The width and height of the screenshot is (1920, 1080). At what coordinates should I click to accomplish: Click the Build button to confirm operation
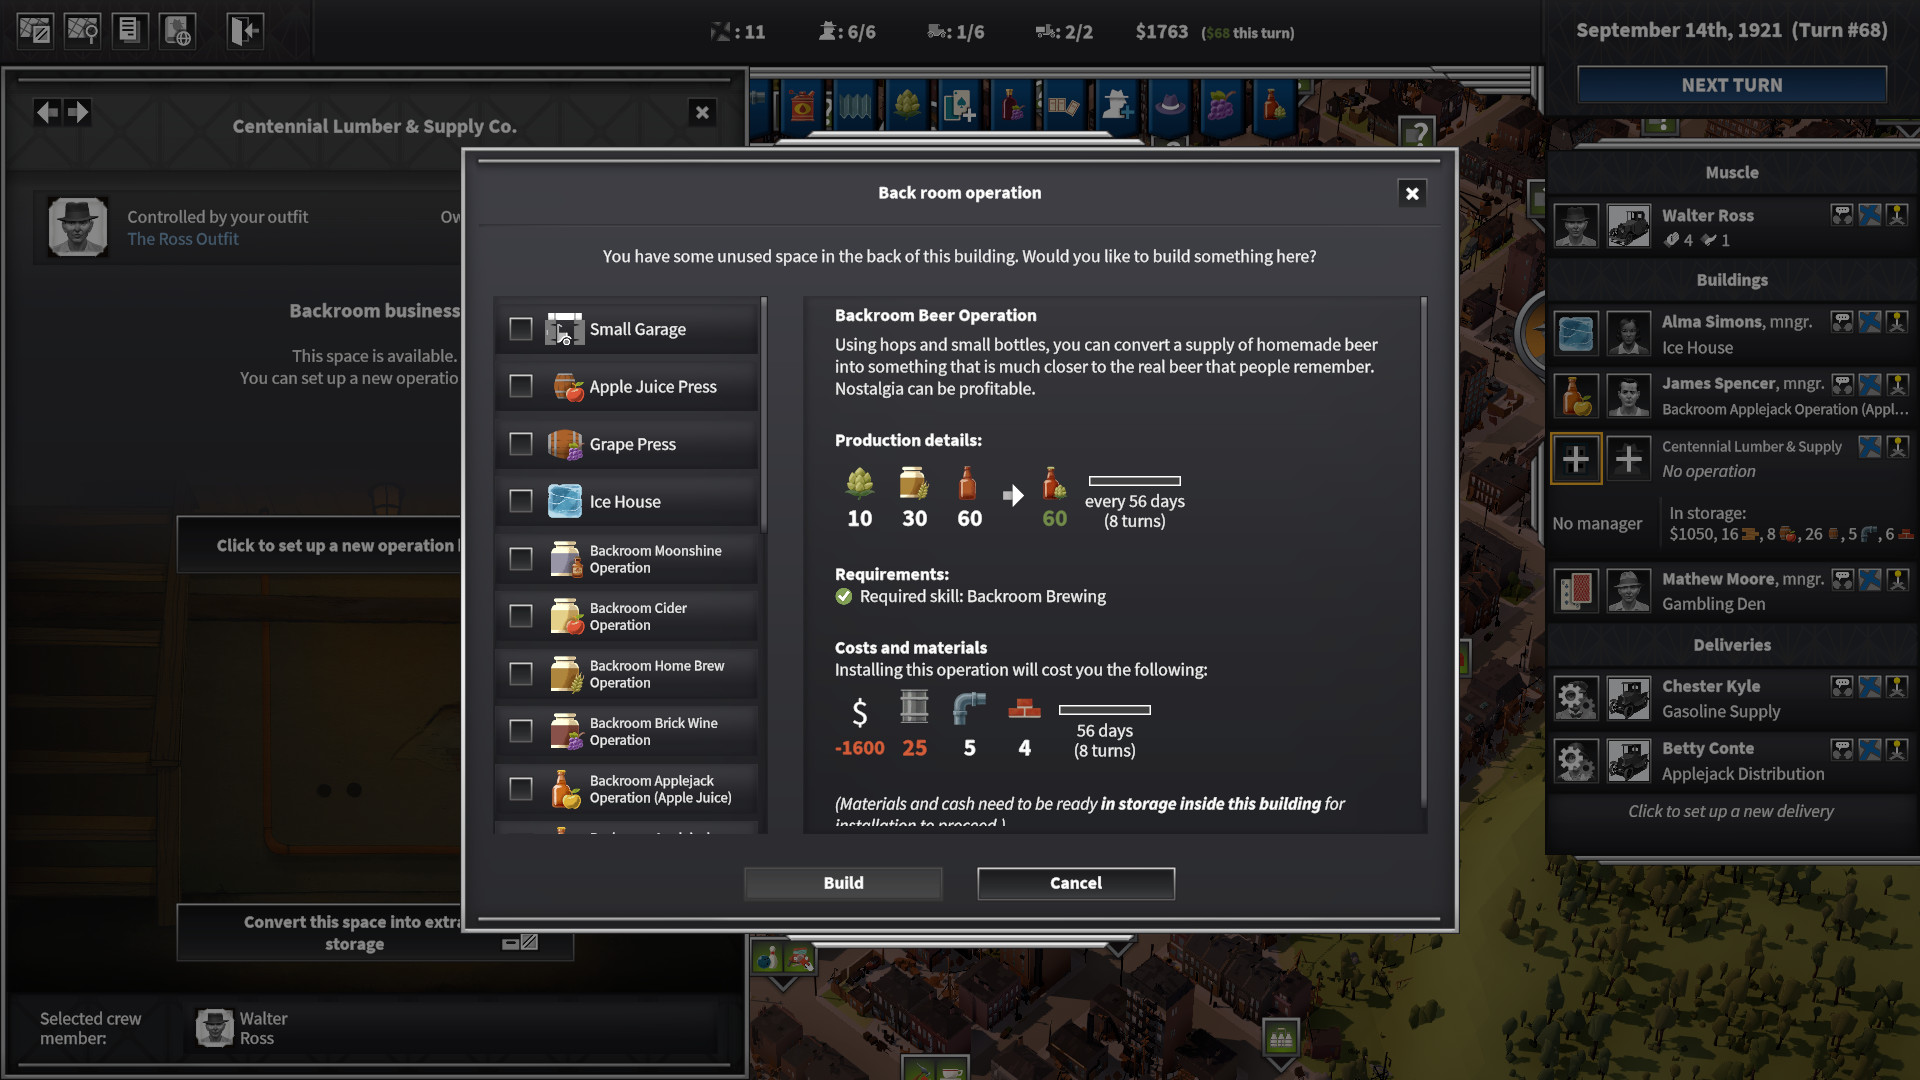843,882
